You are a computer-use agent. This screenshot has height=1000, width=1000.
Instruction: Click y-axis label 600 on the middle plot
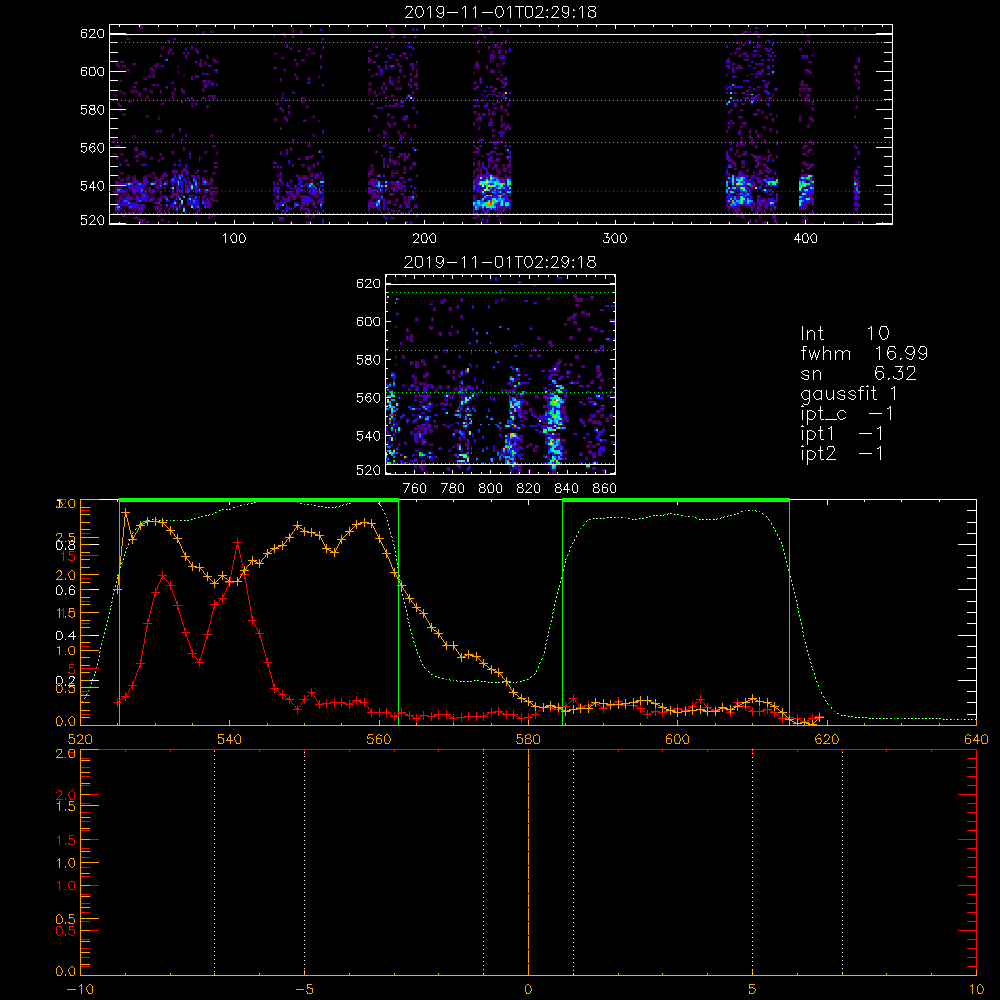point(368,321)
